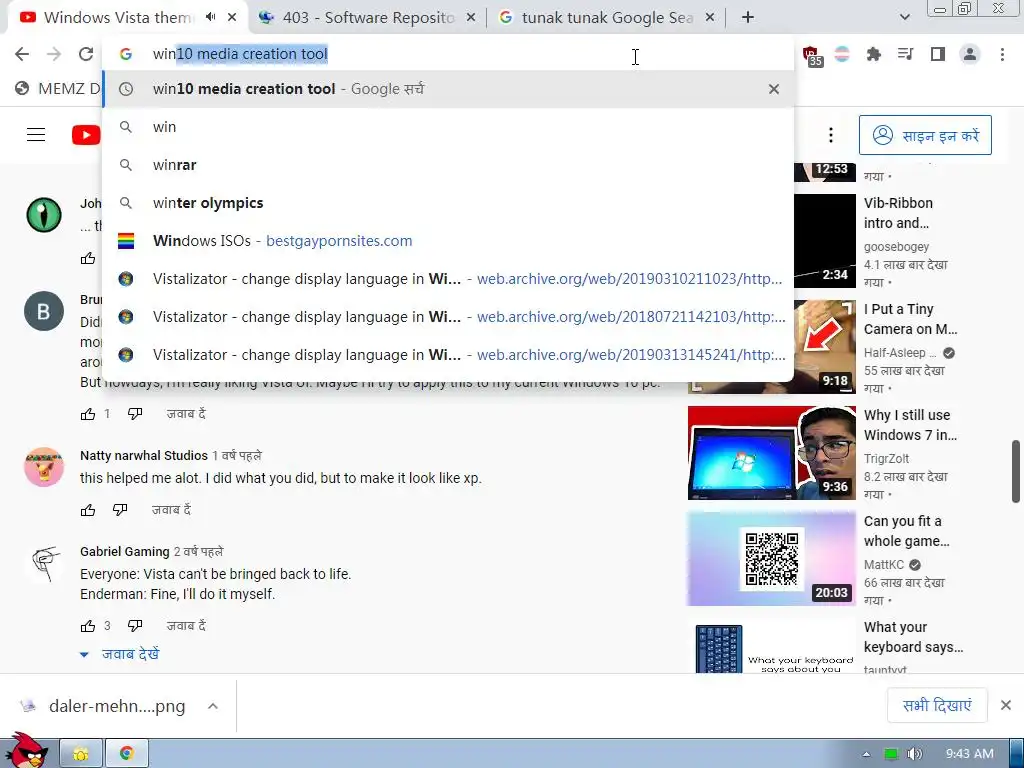
Task: Choose the 'winter olympics' search suggestion
Action: (x=449, y=203)
